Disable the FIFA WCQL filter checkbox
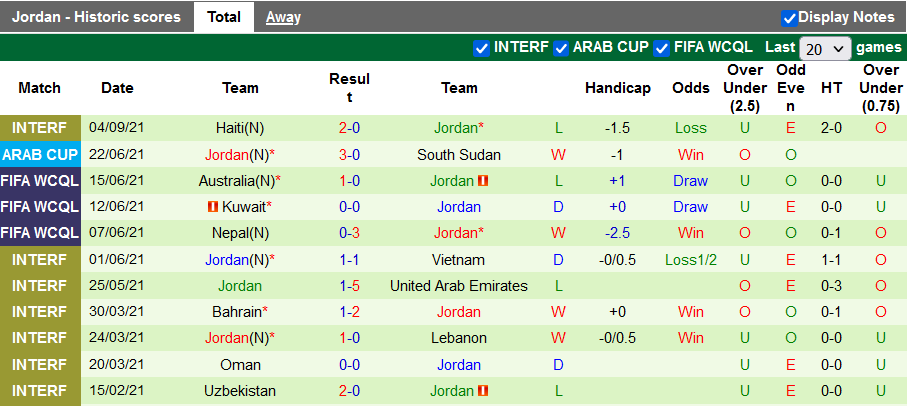 pos(661,47)
